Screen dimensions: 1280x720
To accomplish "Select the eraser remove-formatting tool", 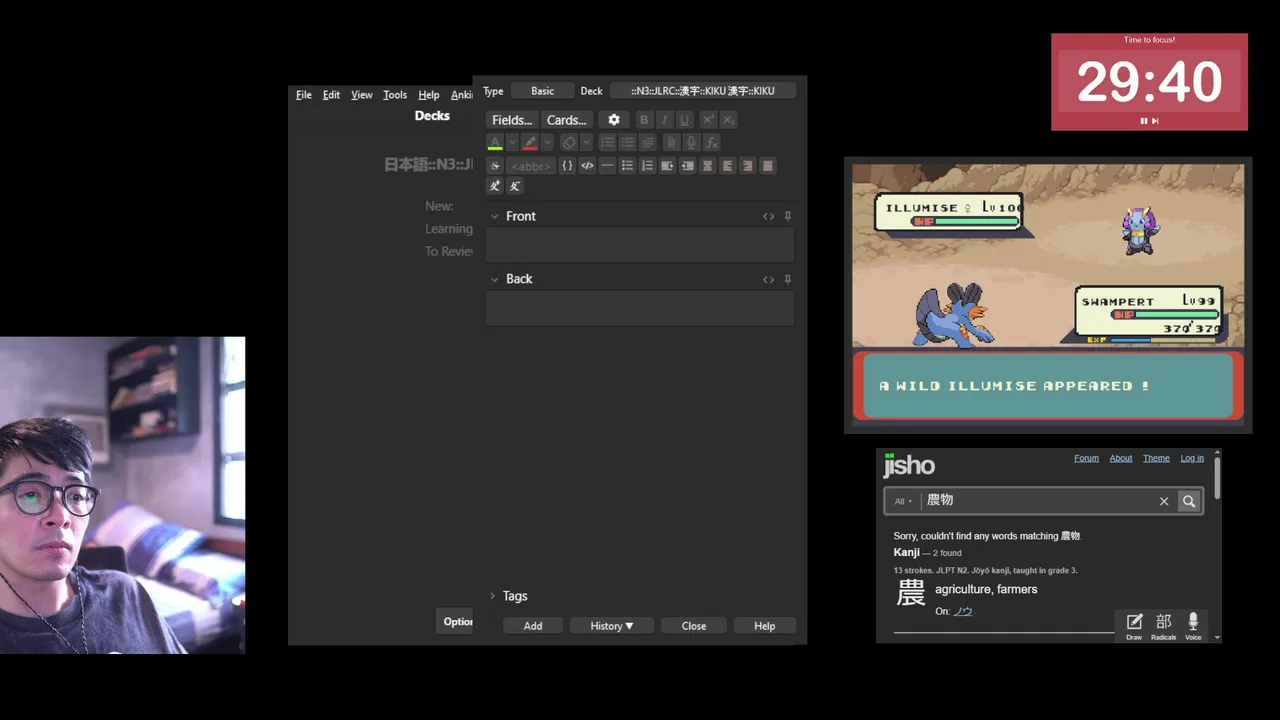I will click(568, 143).
